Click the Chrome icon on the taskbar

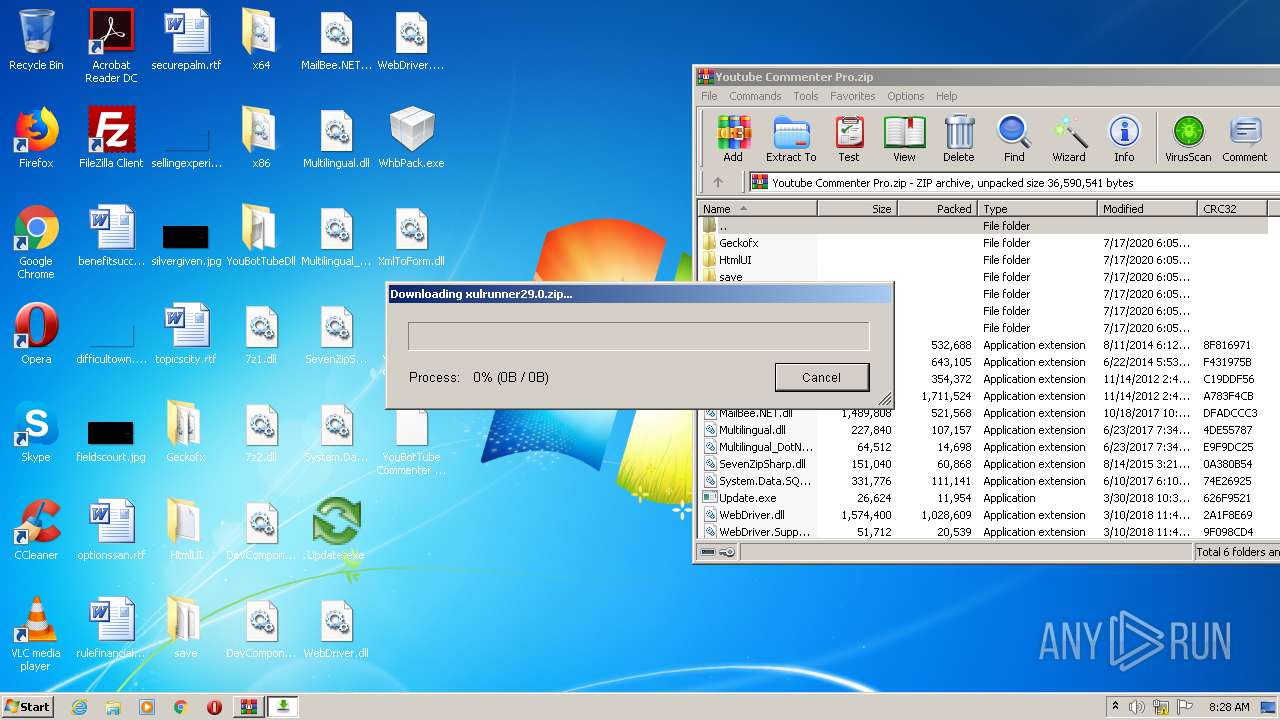click(180, 707)
